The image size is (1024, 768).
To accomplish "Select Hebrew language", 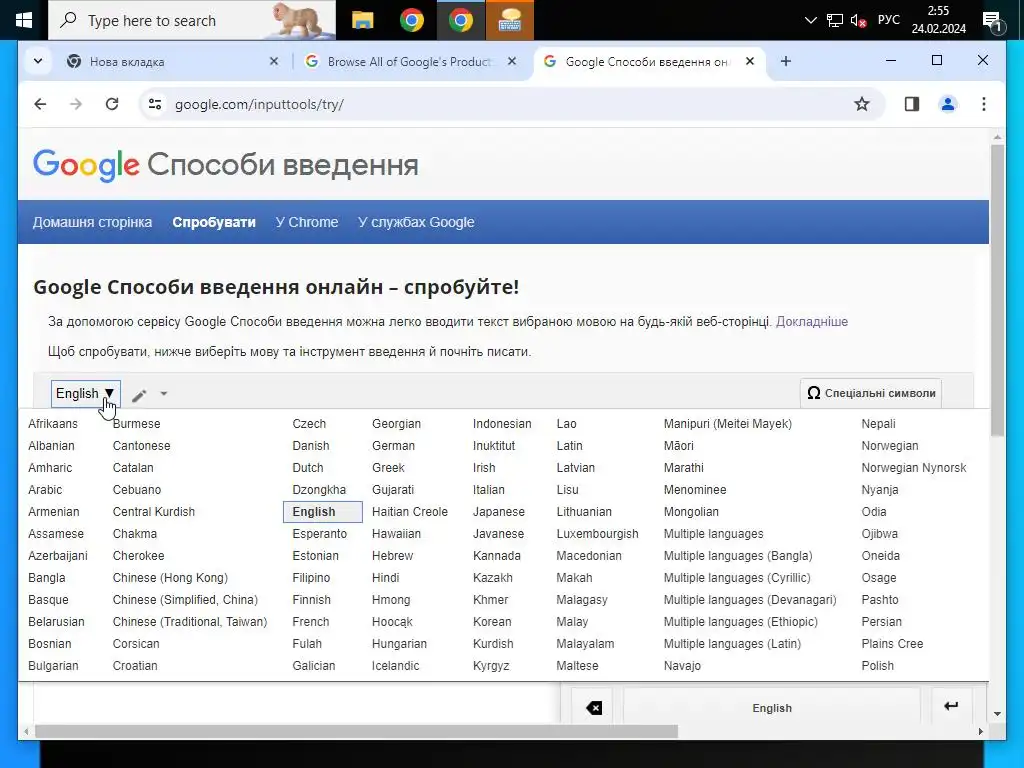I will pos(392,556).
